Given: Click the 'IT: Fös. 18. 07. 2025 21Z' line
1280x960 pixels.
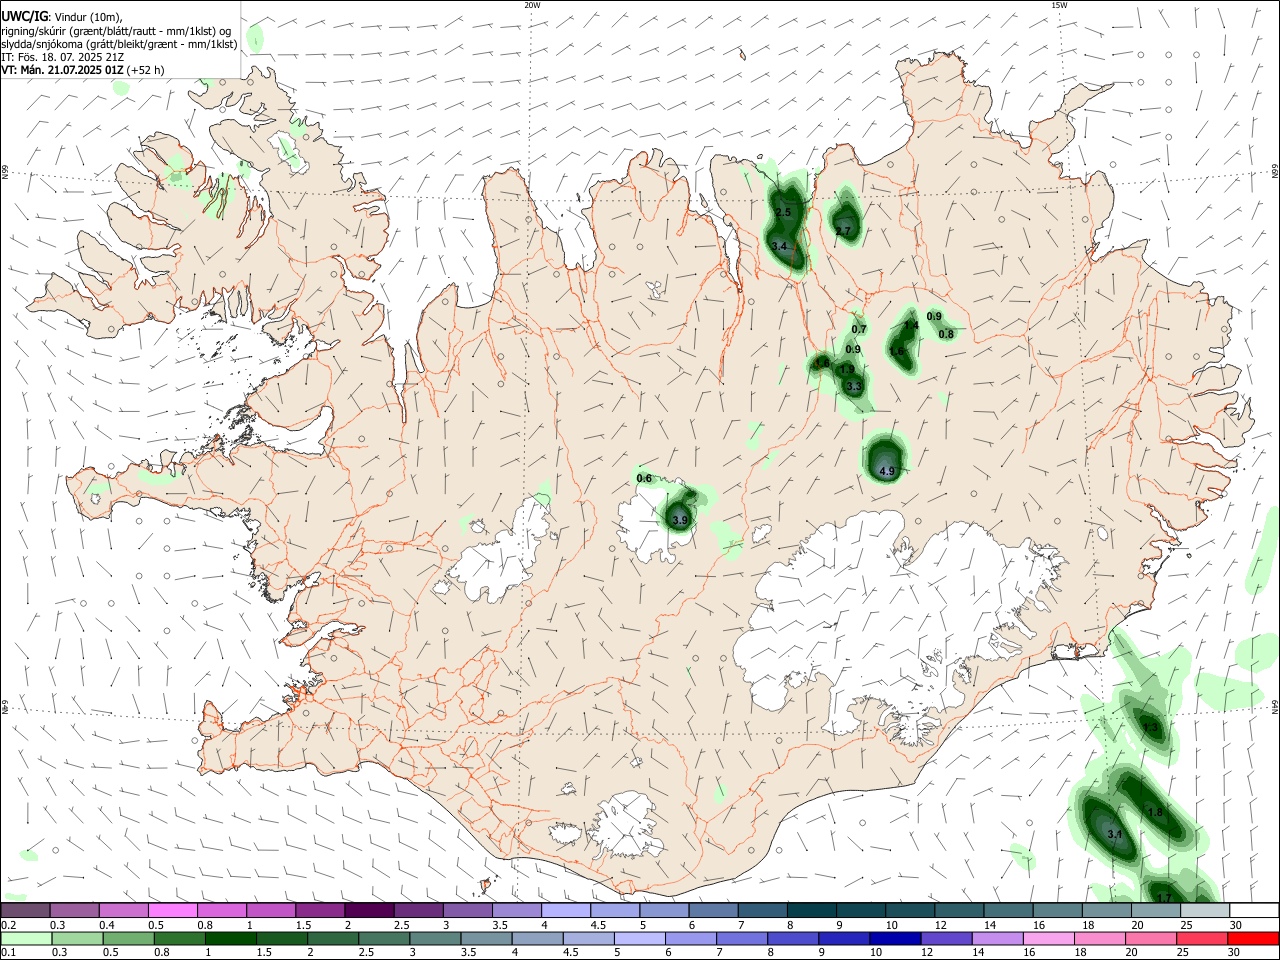Looking at the screenshot, I should point(62,57).
